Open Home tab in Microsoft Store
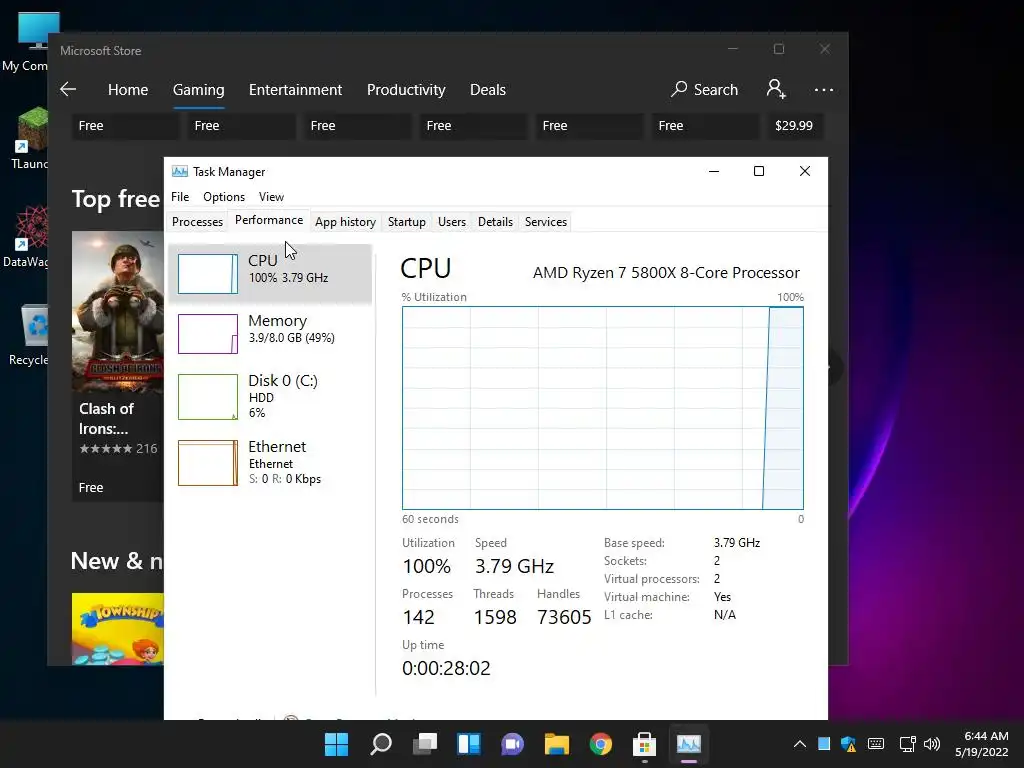Image resolution: width=1024 pixels, height=768 pixels. [128, 89]
